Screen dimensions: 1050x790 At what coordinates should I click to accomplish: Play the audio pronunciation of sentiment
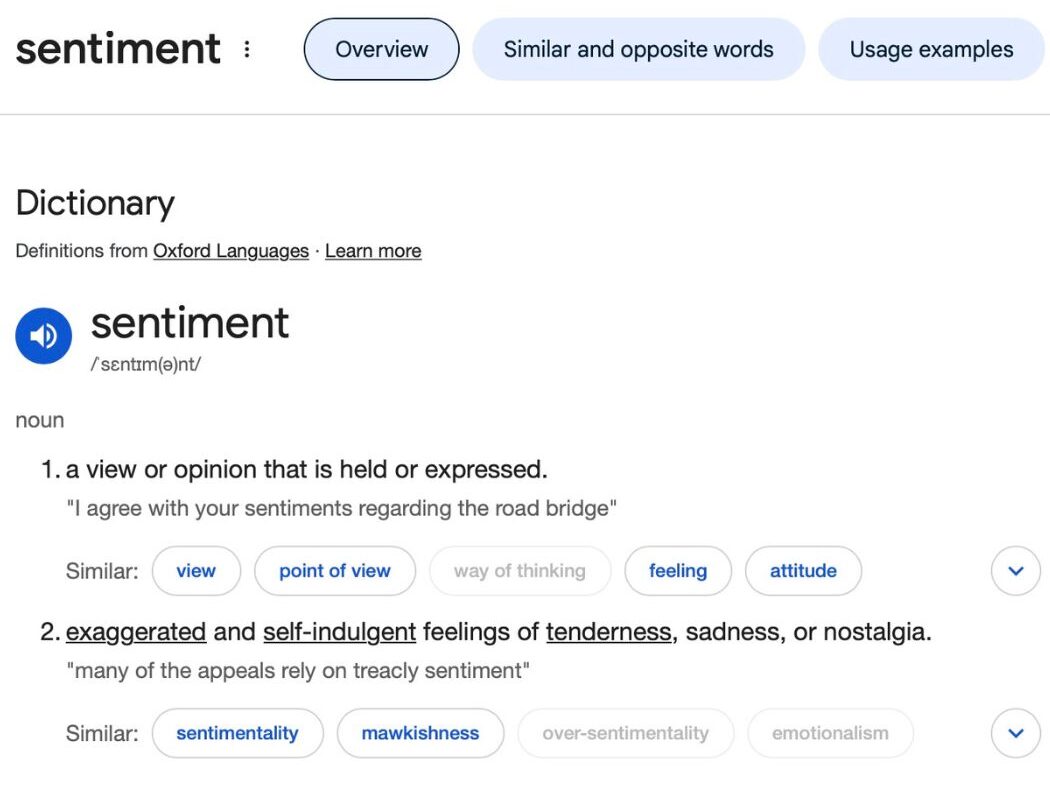tap(43, 336)
